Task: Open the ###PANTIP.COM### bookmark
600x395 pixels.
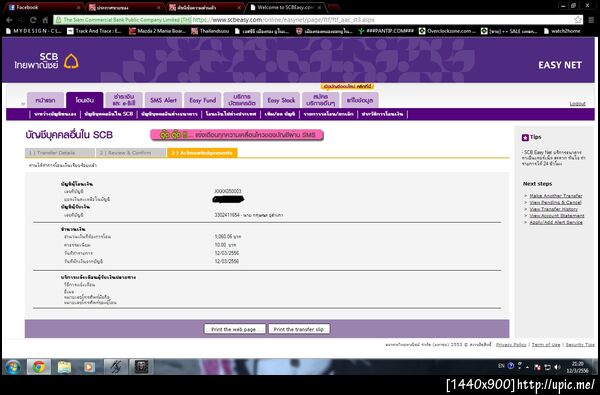Action: (386, 31)
